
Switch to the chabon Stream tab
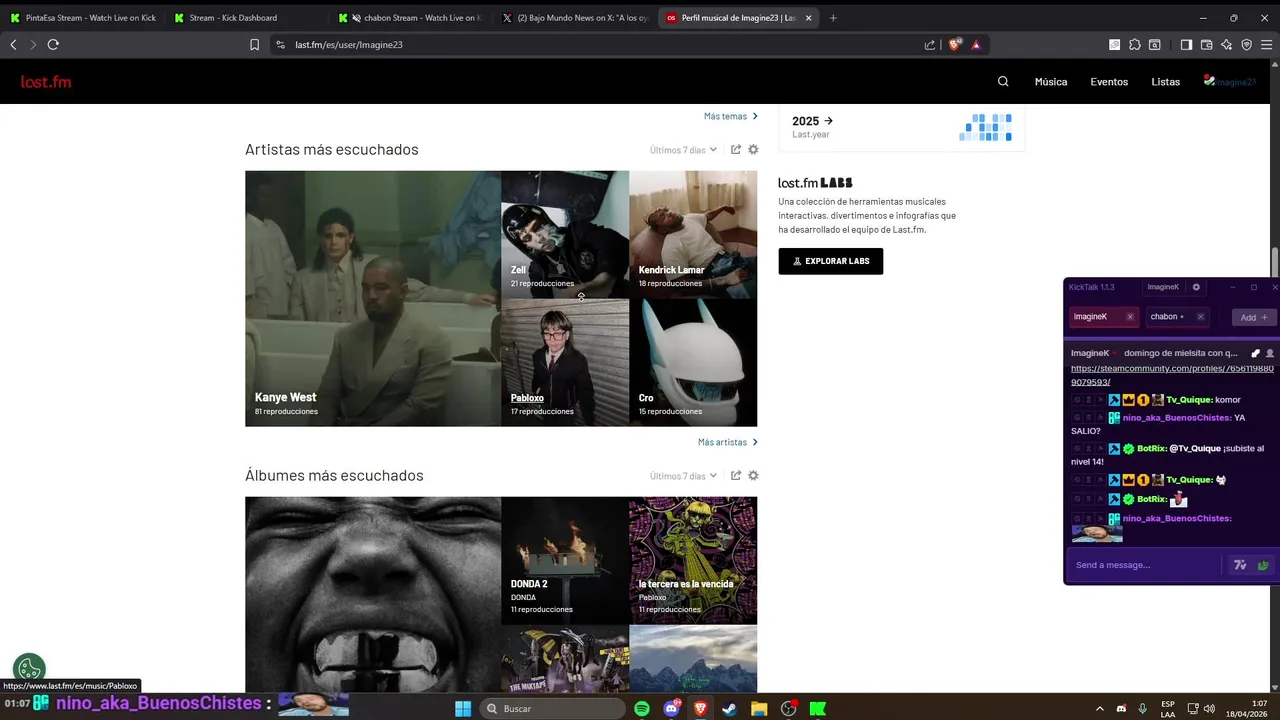pos(410,18)
